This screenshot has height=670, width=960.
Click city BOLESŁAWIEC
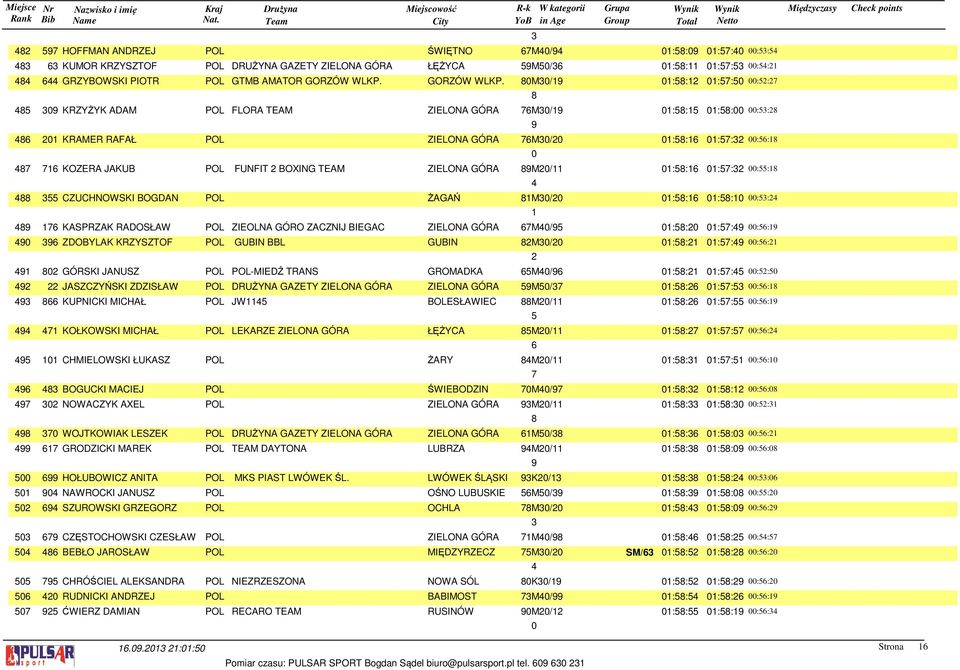coord(462,301)
